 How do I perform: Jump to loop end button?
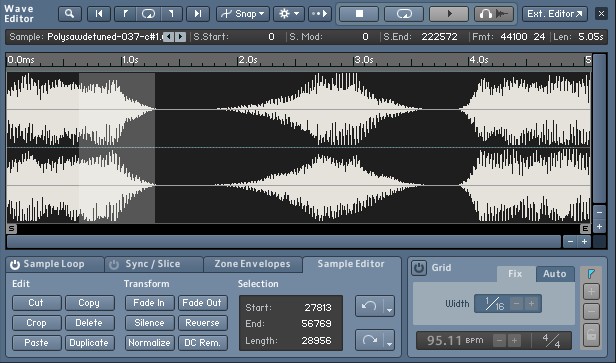171,14
